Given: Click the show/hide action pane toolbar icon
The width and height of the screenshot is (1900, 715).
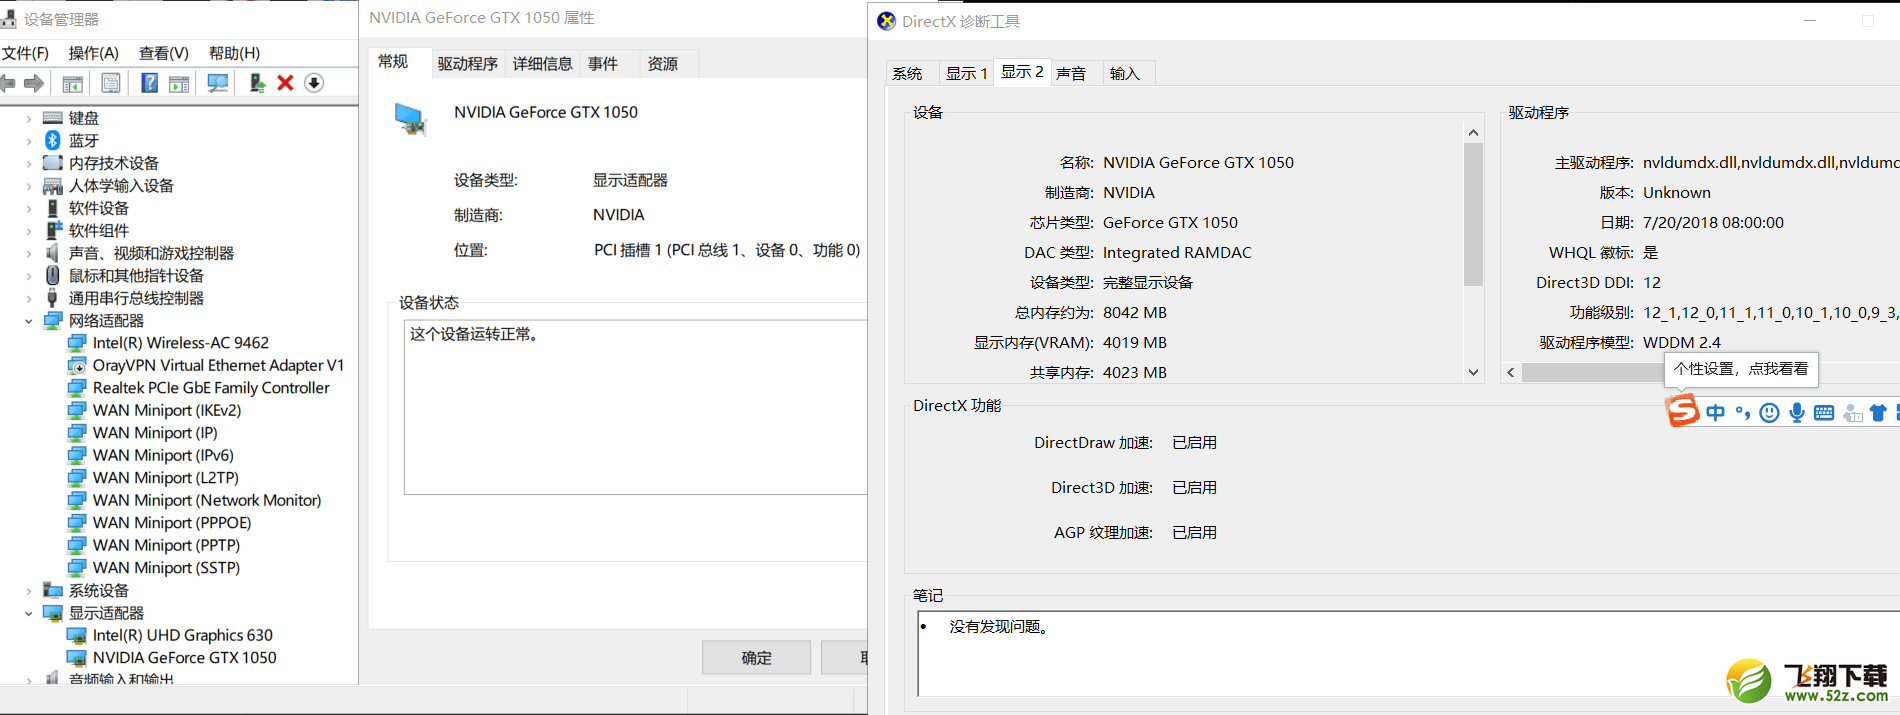Looking at the screenshot, I should tap(179, 83).
